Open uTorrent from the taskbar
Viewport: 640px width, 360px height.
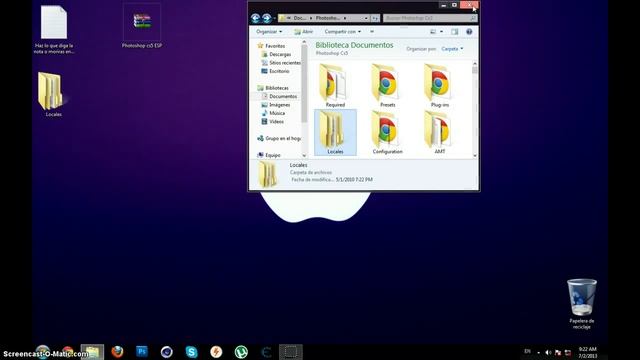[241, 352]
